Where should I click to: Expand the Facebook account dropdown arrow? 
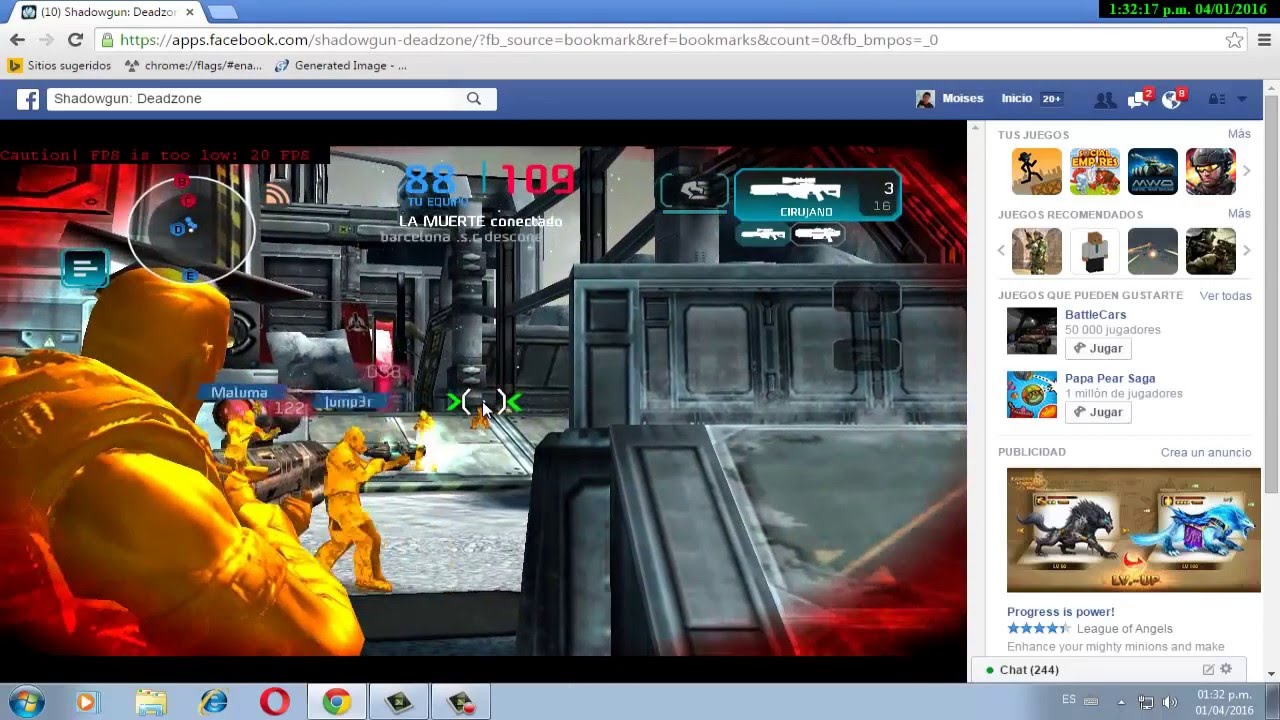coord(1242,99)
